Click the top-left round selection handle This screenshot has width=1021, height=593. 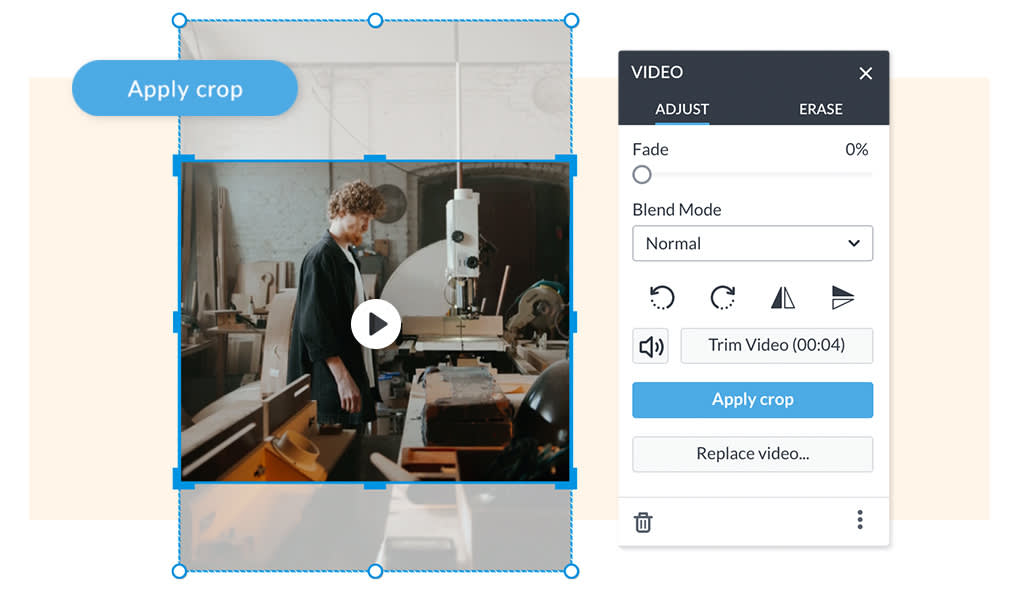pos(180,20)
